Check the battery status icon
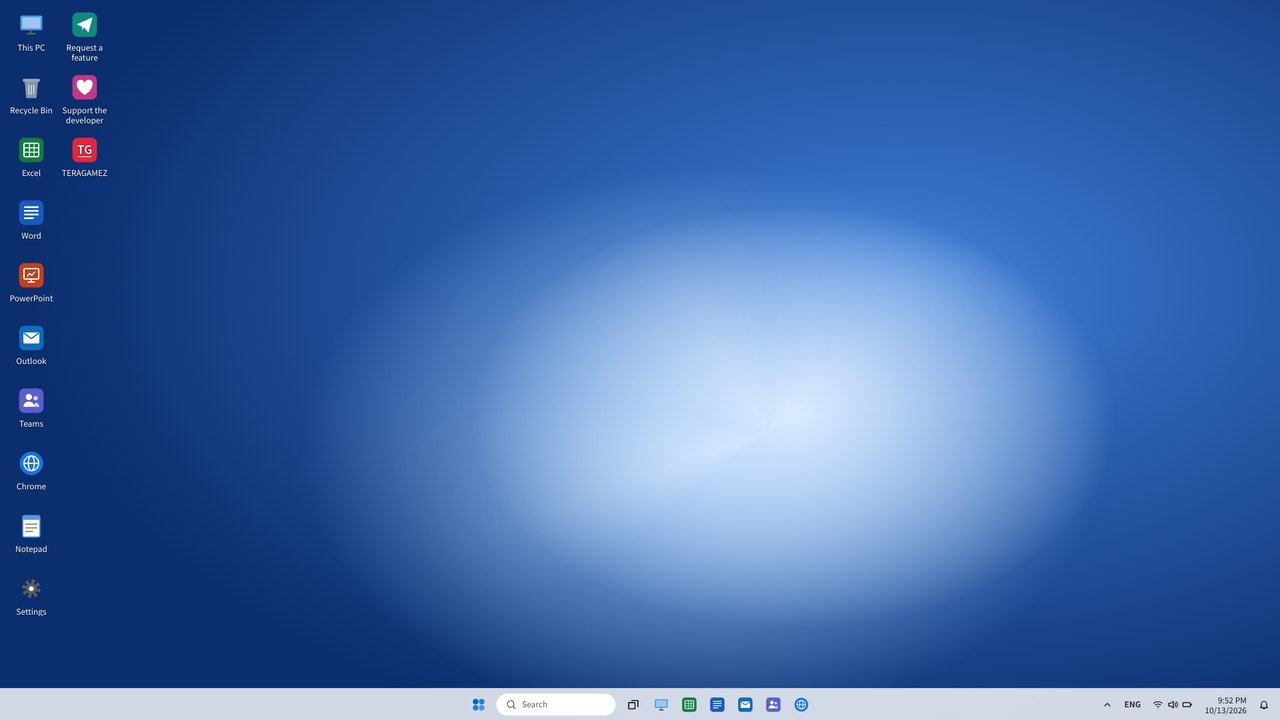 (1187, 704)
